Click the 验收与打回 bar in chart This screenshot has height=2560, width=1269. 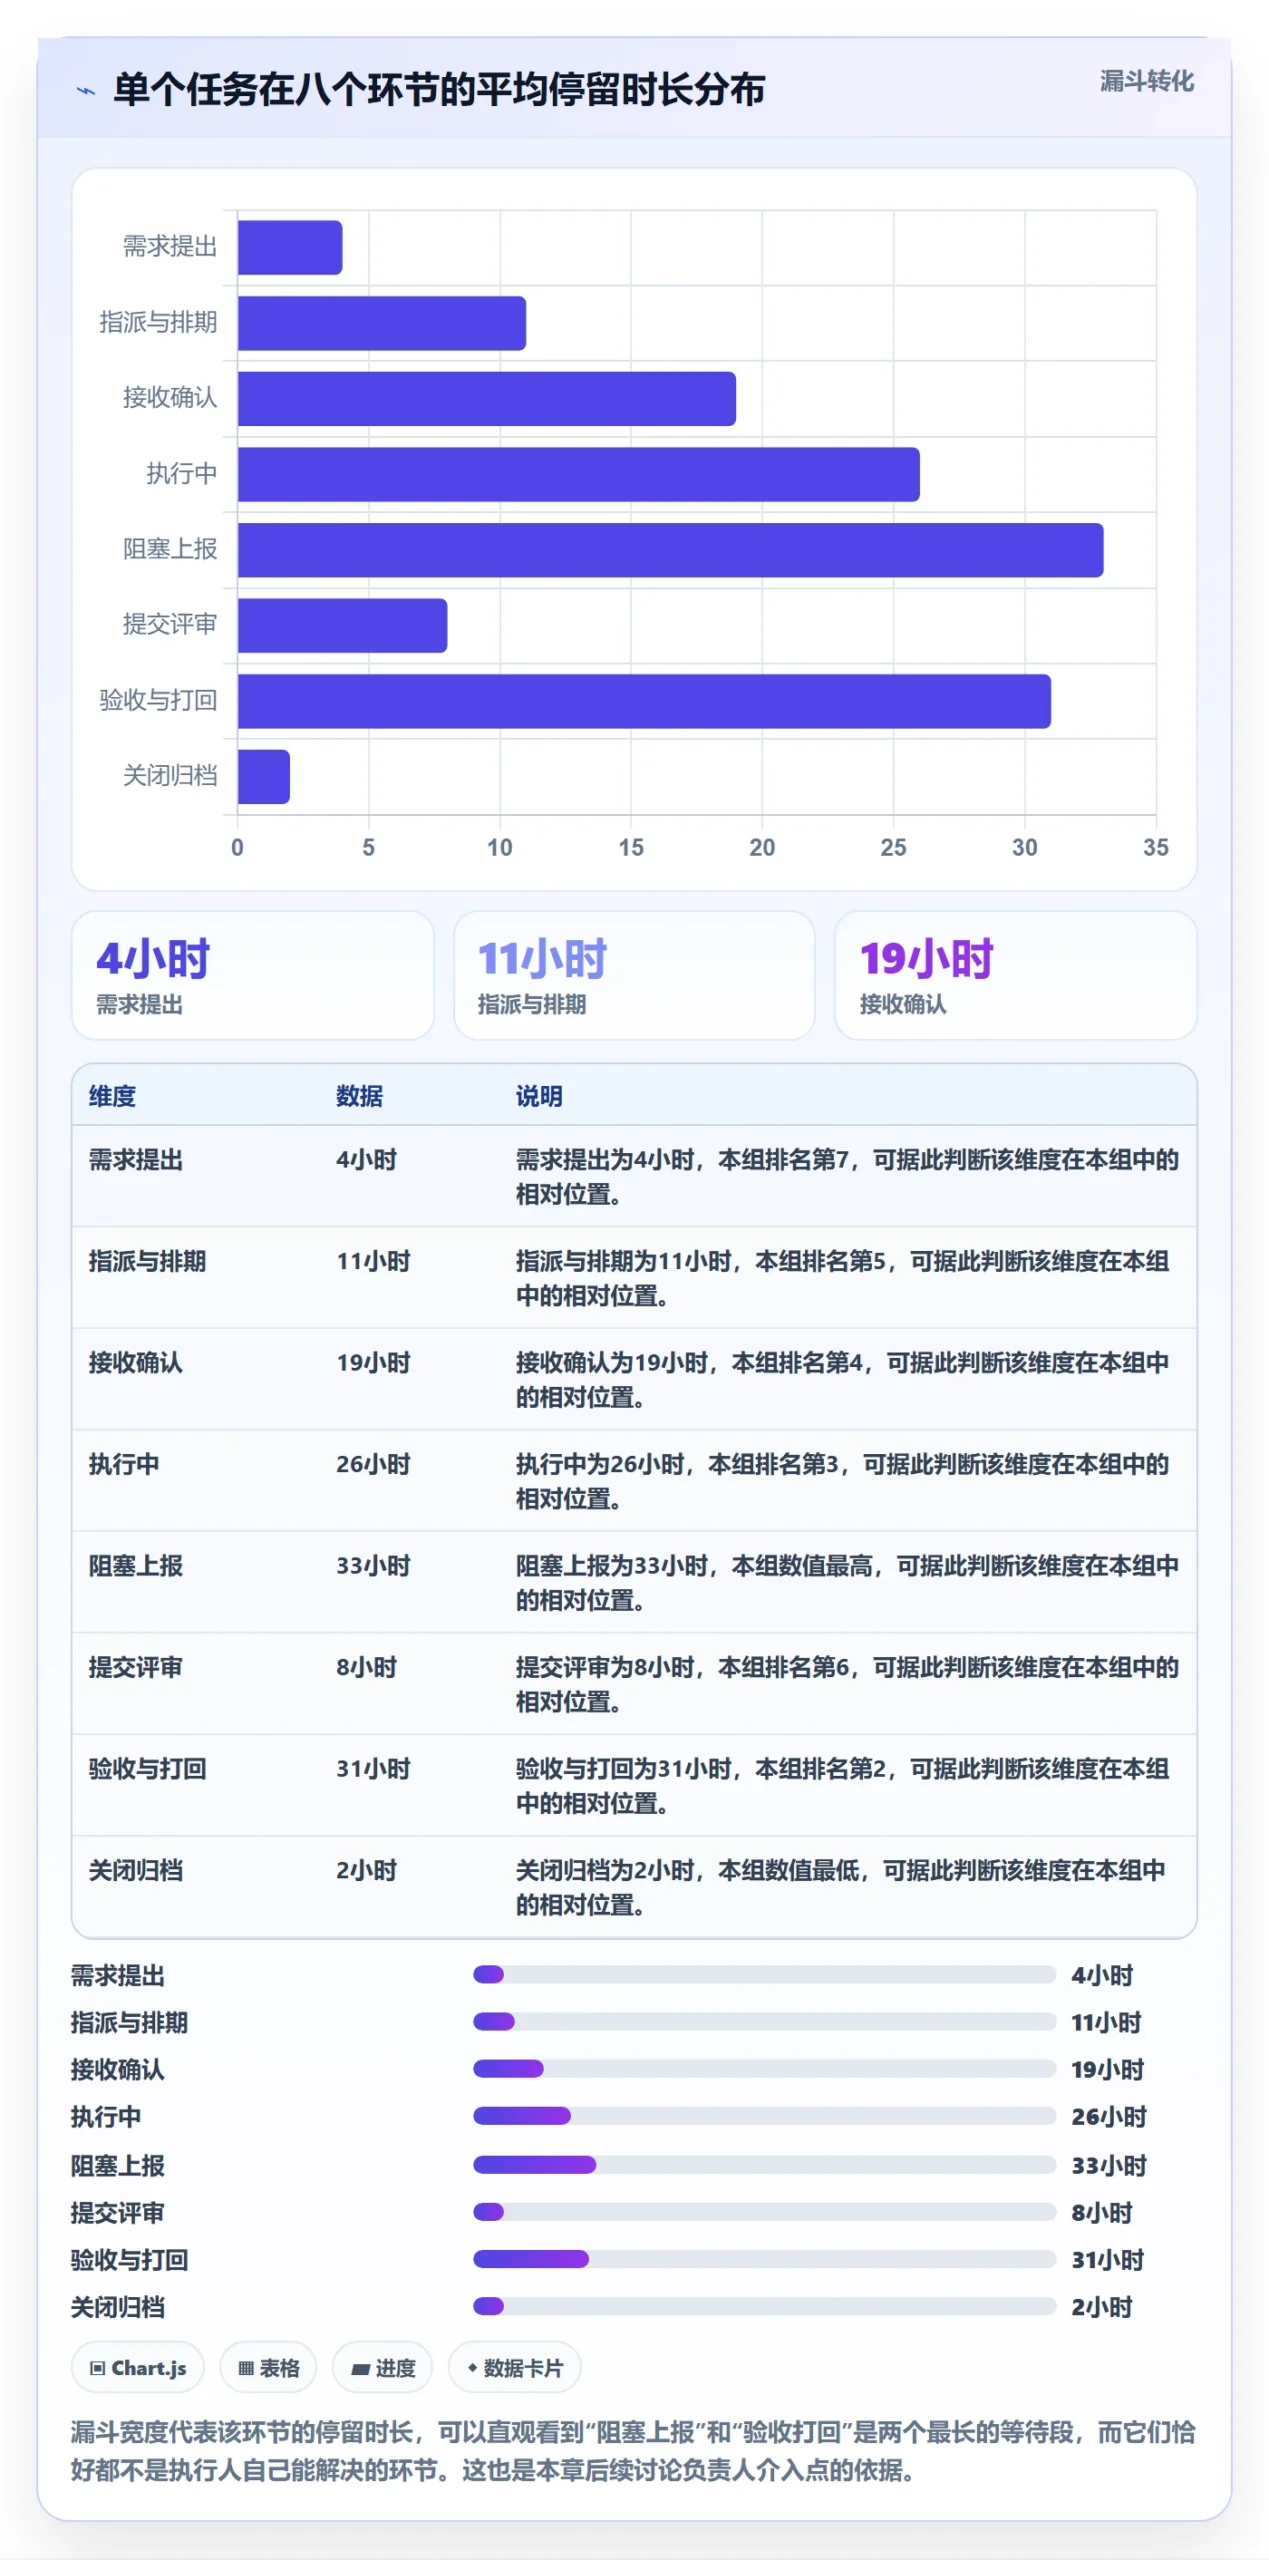pyautogui.click(x=645, y=701)
